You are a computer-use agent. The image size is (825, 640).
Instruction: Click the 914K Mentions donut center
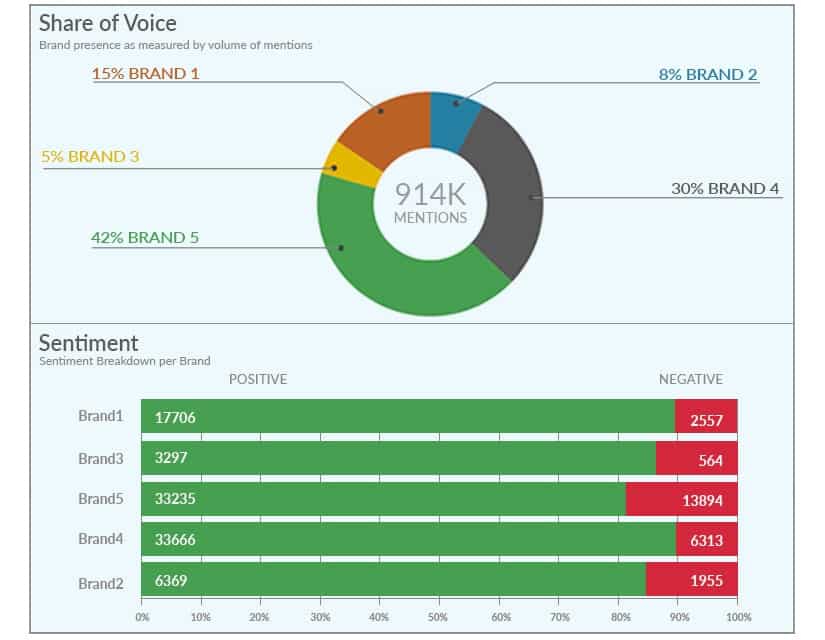point(430,203)
